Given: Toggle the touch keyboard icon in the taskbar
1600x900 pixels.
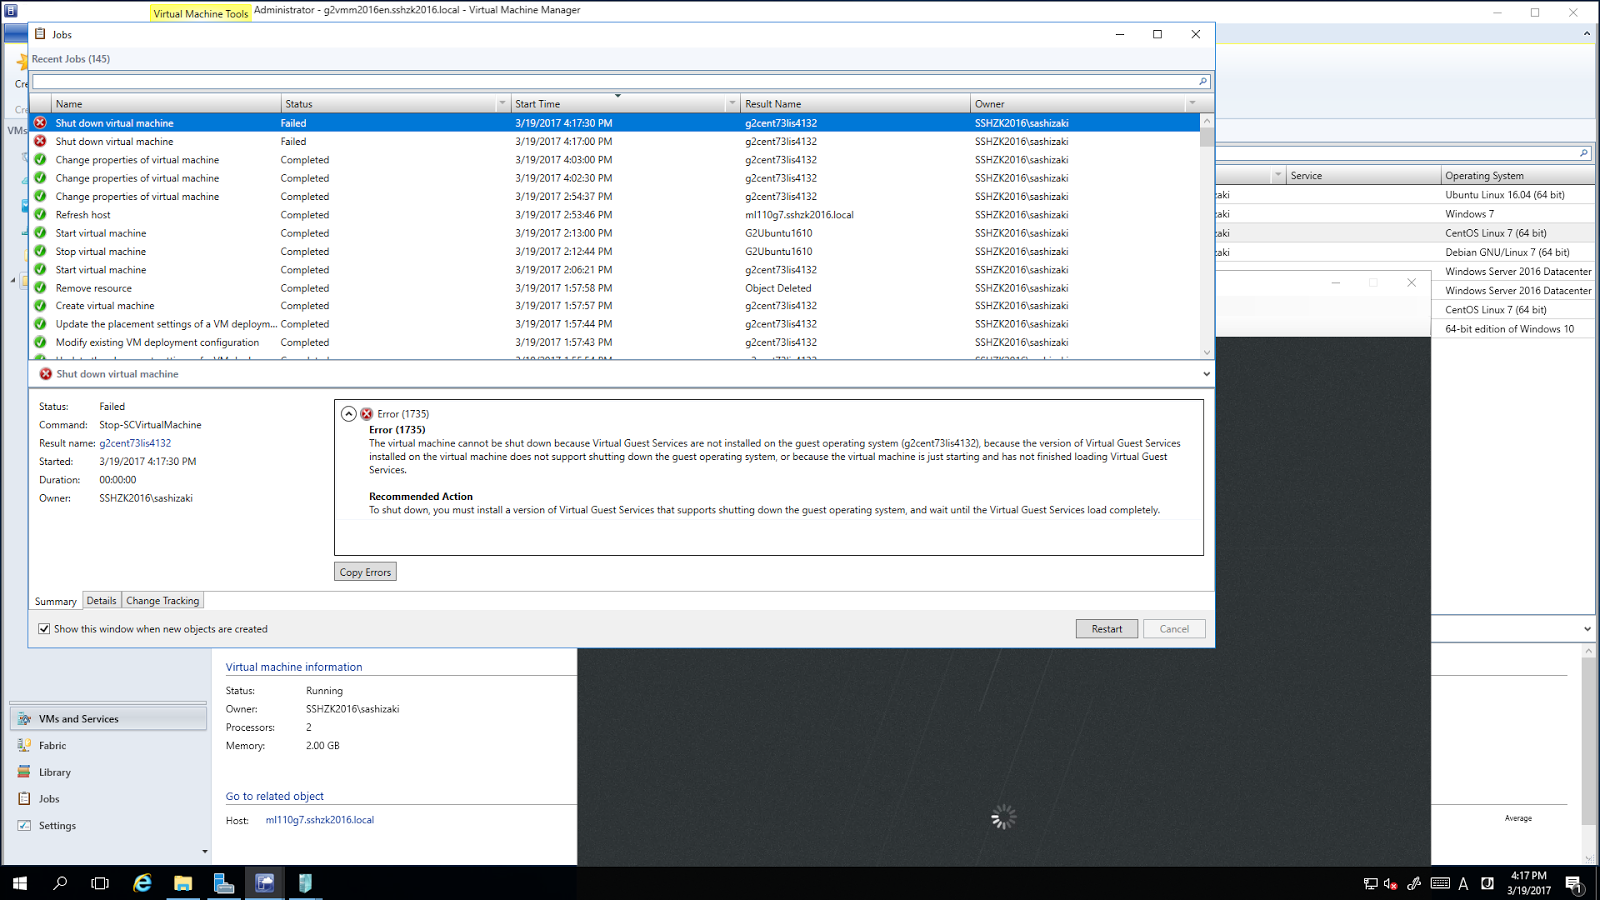Looking at the screenshot, I should 1440,884.
